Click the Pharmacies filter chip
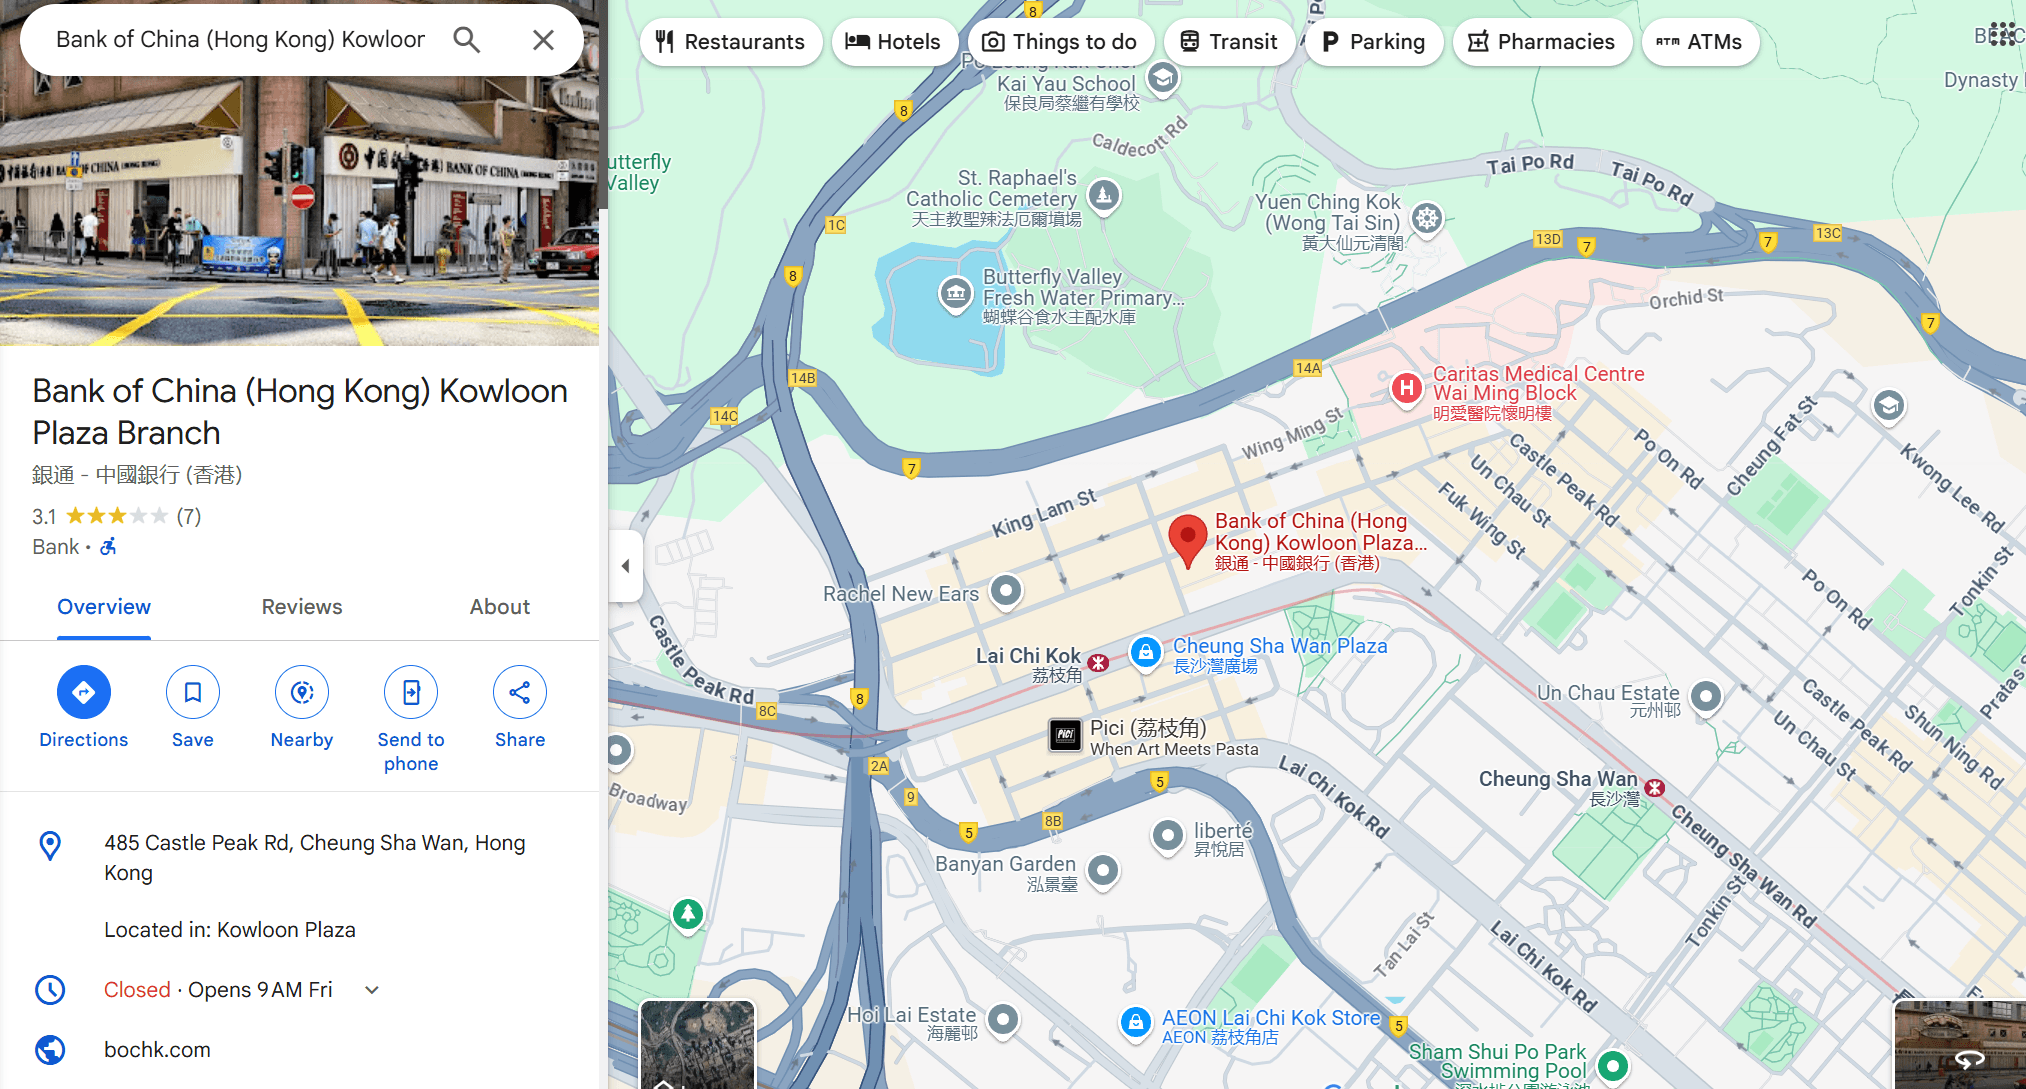This screenshot has height=1089, width=2026. (1541, 42)
